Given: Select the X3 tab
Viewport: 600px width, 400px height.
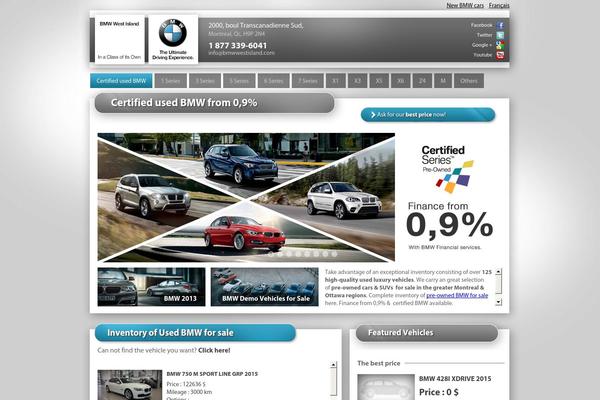Looking at the screenshot, I should 357,81.
